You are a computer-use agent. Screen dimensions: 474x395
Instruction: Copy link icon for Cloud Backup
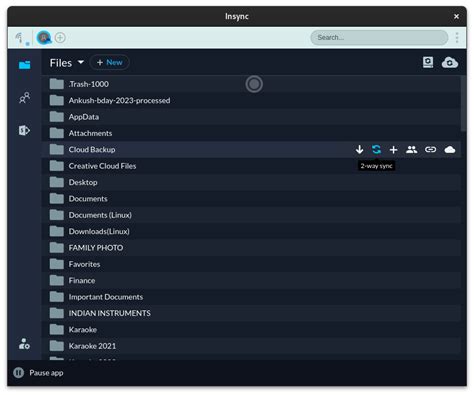(430, 149)
